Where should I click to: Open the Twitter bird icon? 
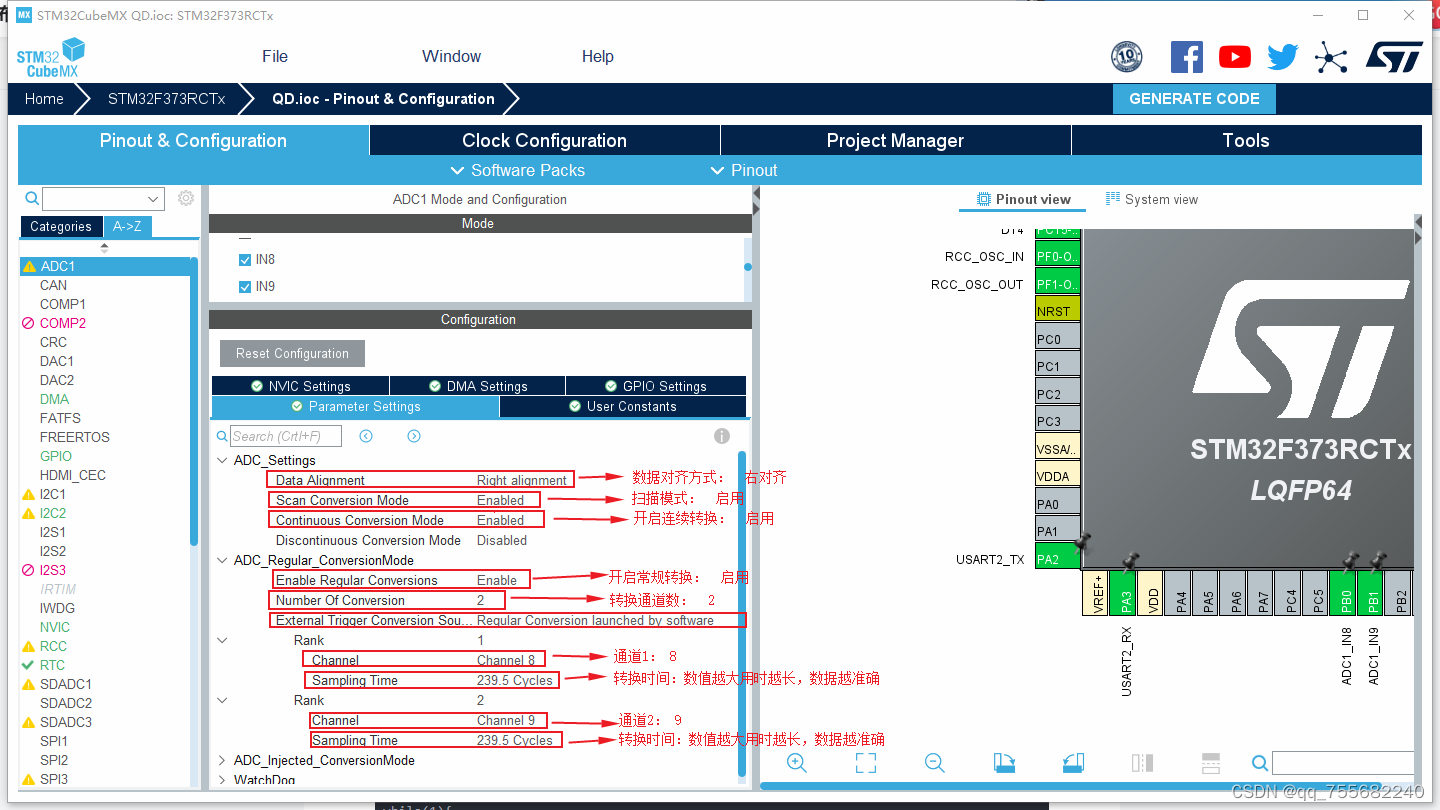point(1283,57)
